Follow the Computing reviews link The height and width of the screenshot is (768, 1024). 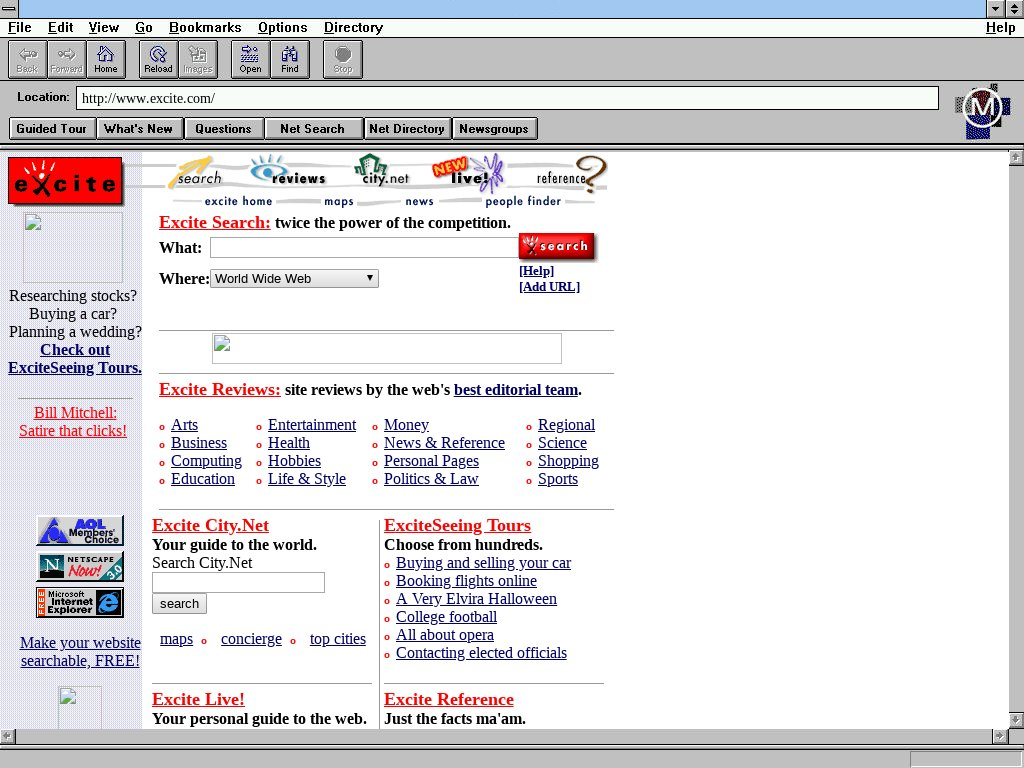[x=206, y=461]
